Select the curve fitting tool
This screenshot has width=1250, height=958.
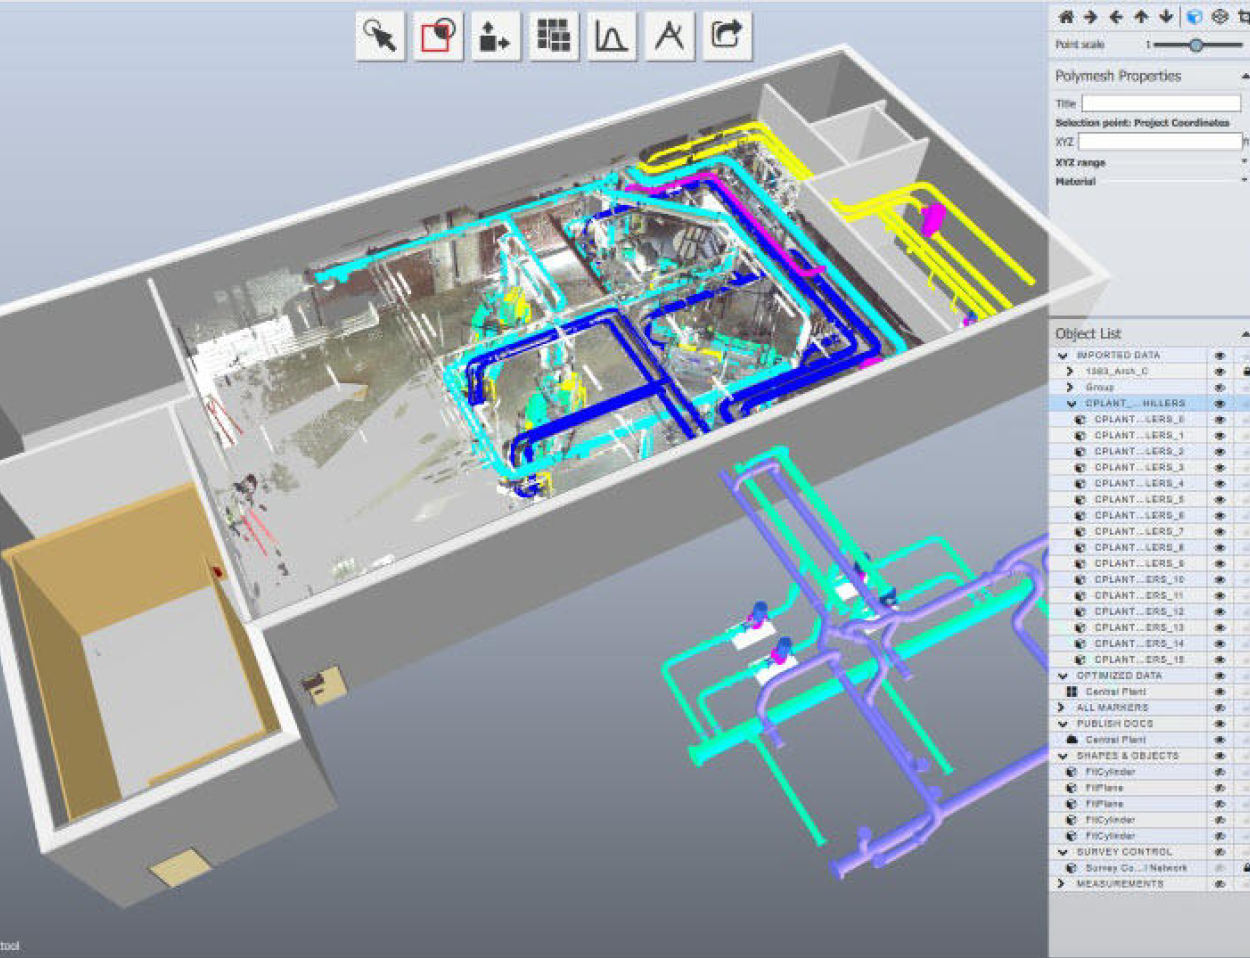click(611, 35)
